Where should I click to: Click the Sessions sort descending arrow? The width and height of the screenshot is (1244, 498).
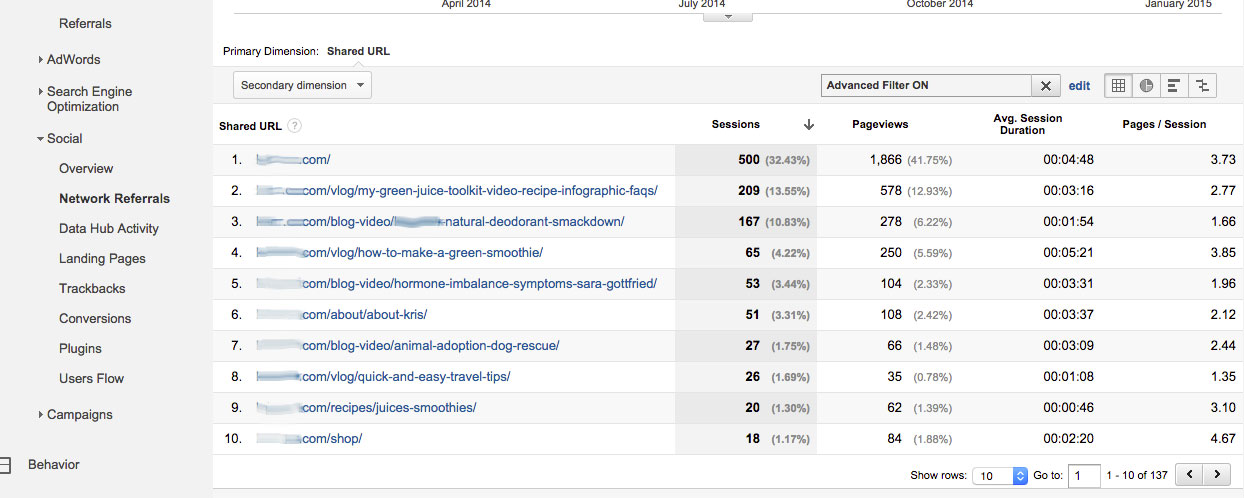pos(808,125)
